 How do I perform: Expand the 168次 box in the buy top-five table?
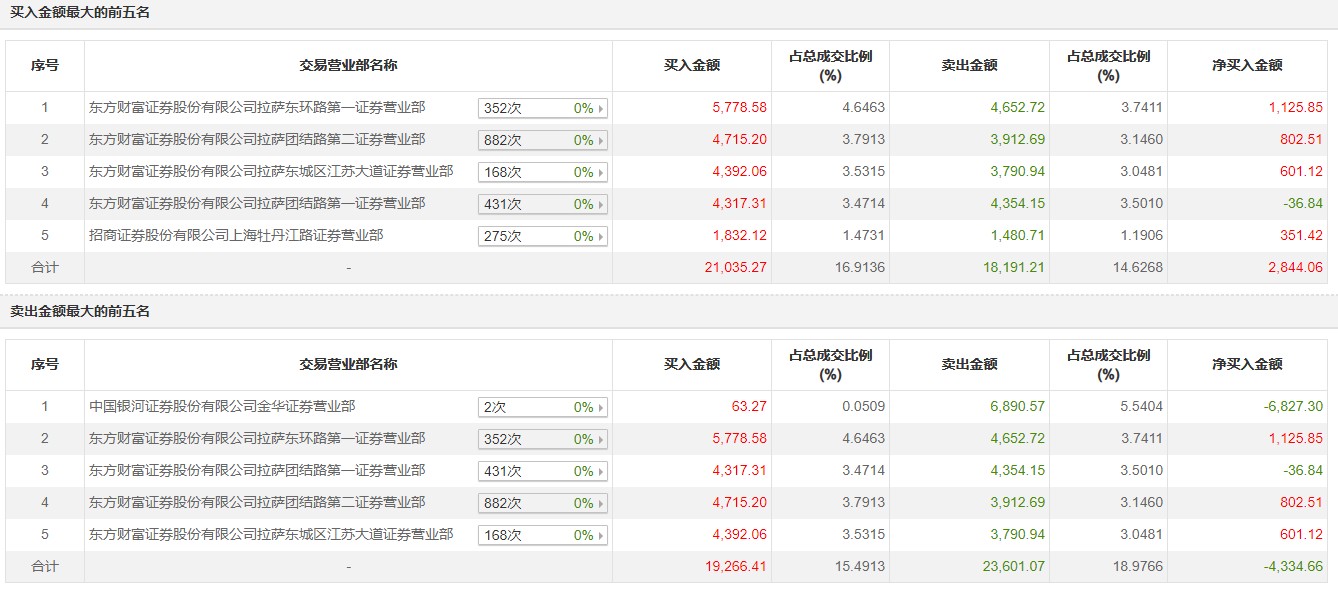(x=542, y=173)
